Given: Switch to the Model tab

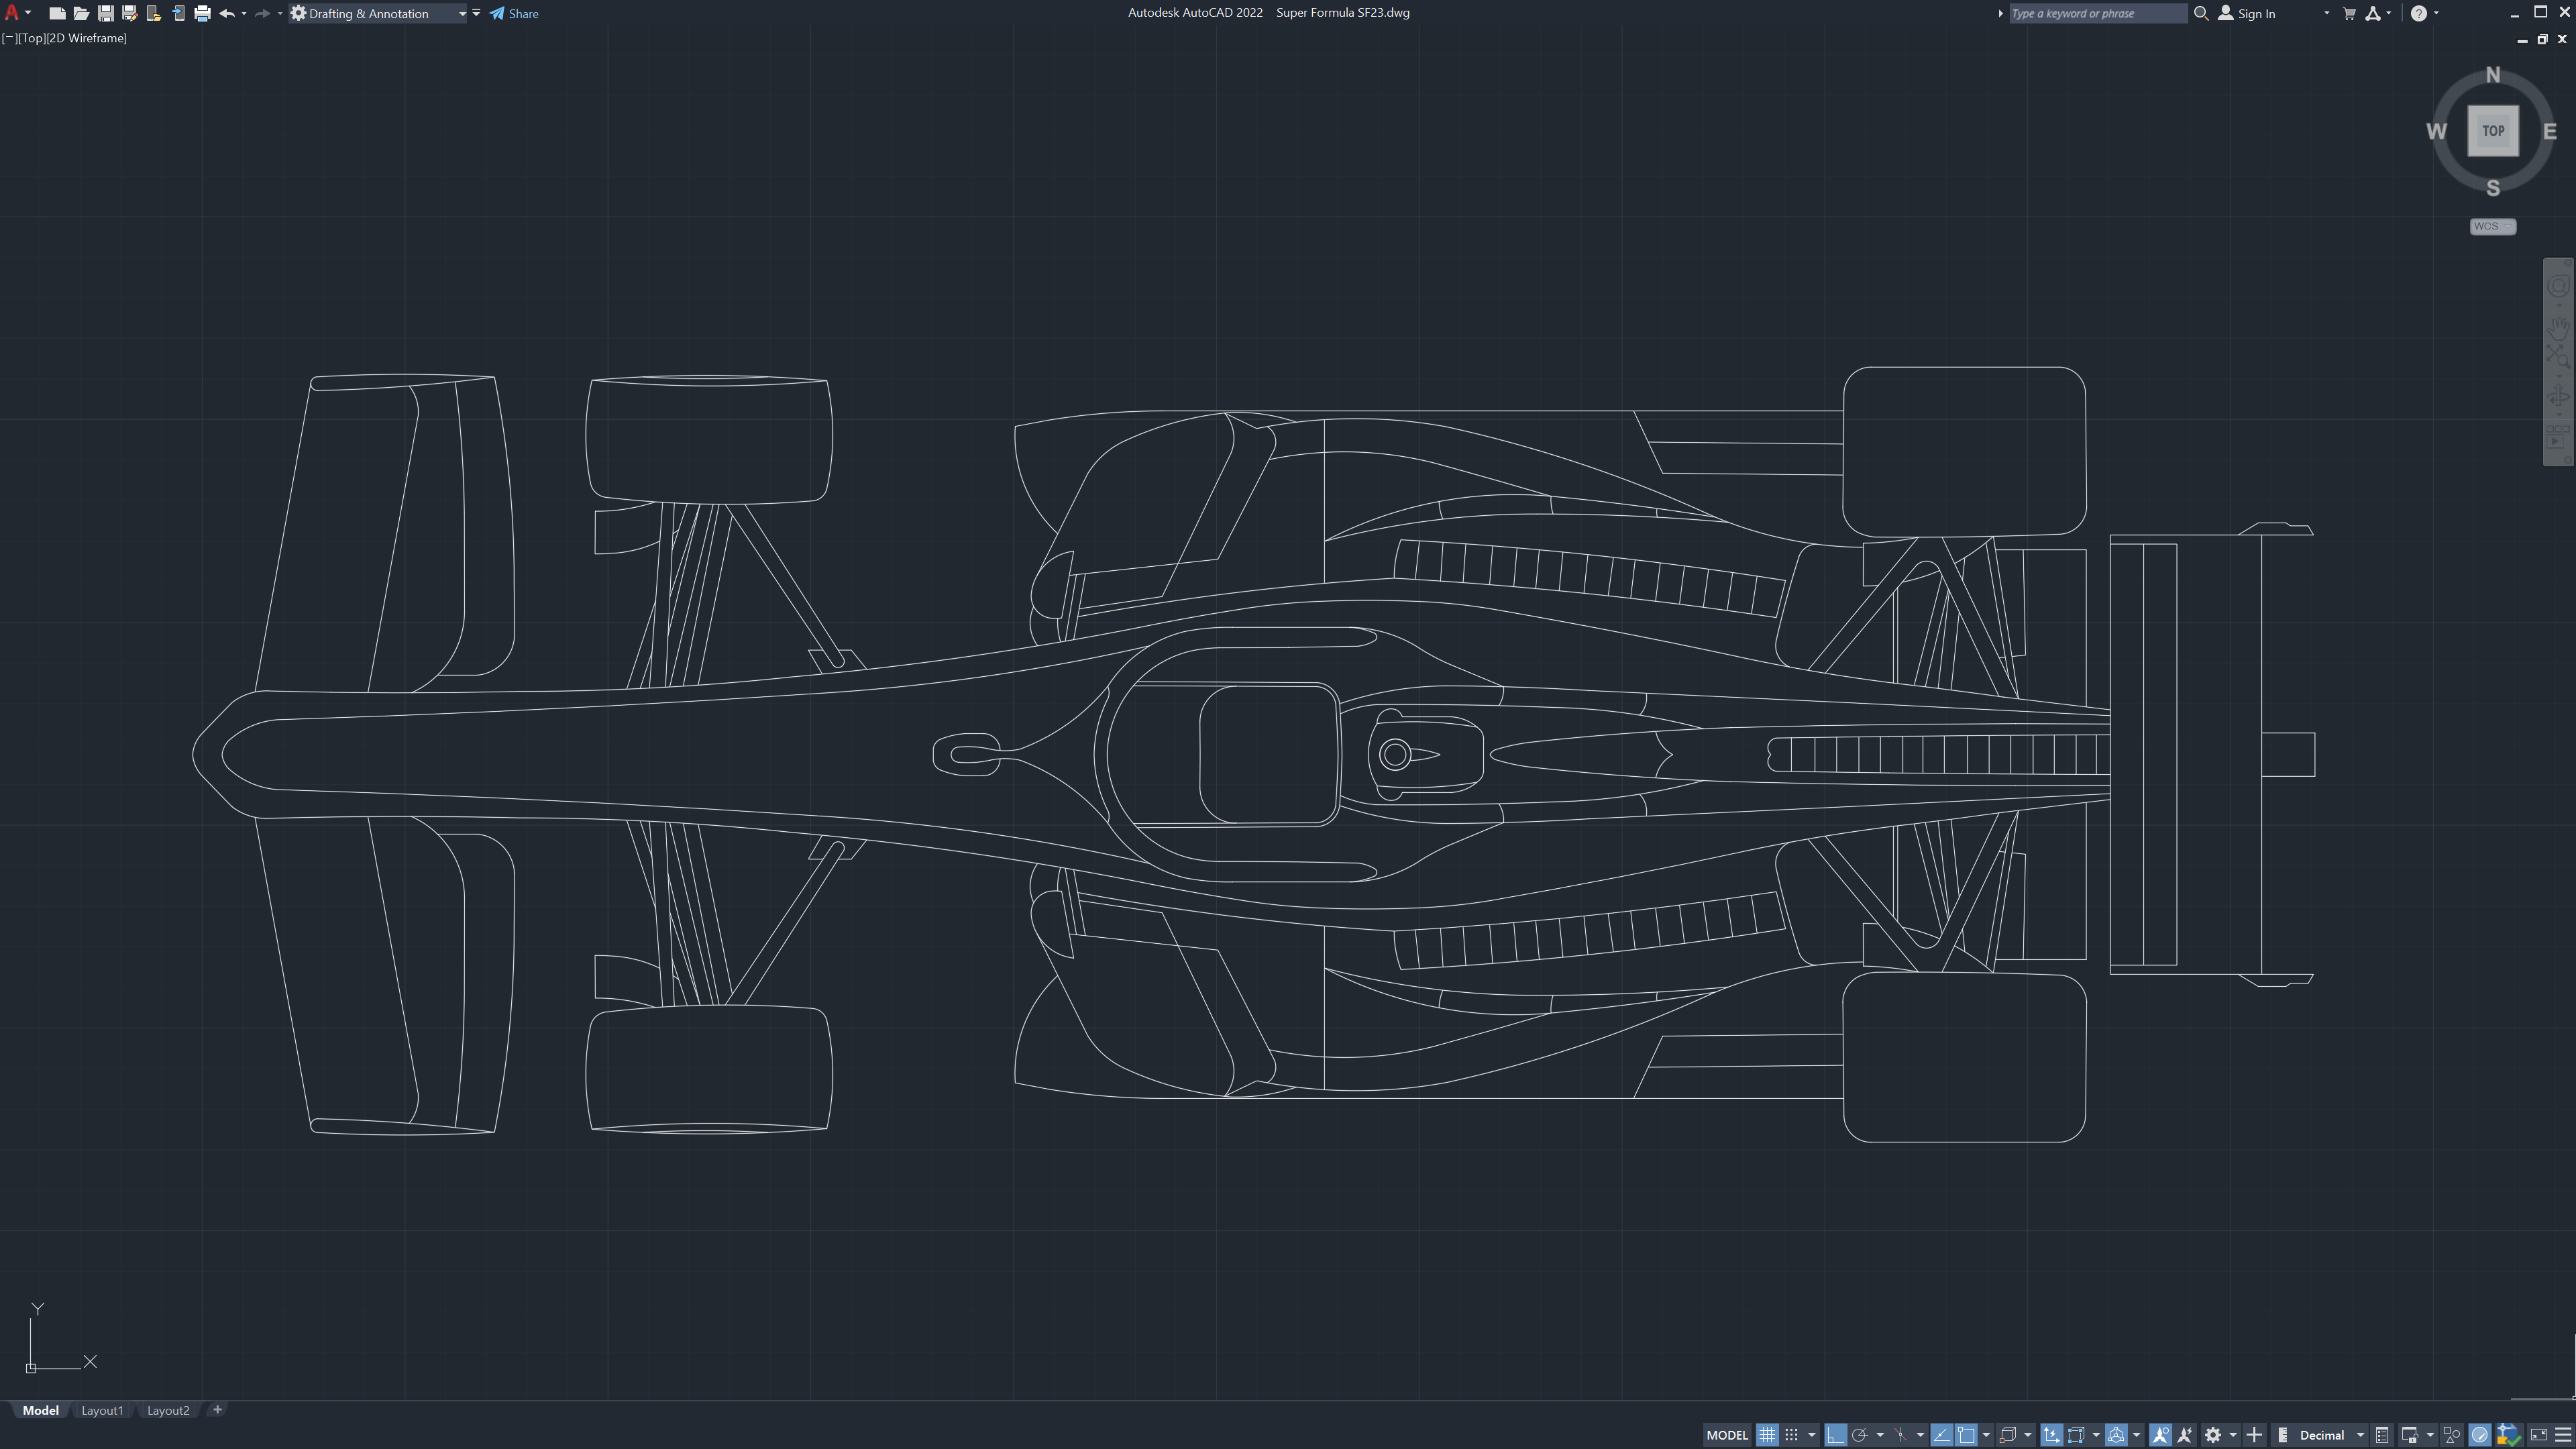Looking at the screenshot, I should 41,1411.
